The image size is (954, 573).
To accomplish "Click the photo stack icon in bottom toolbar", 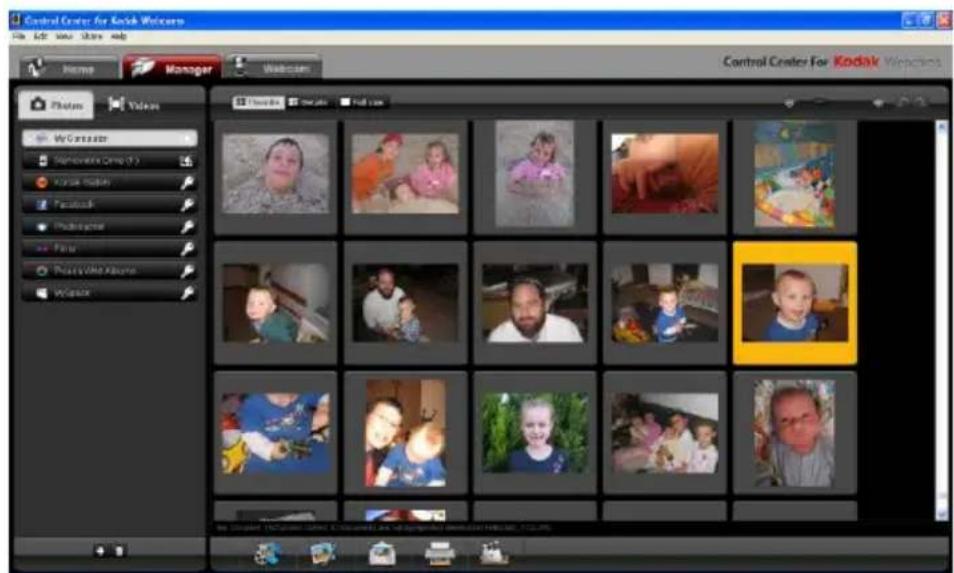I will 322,554.
